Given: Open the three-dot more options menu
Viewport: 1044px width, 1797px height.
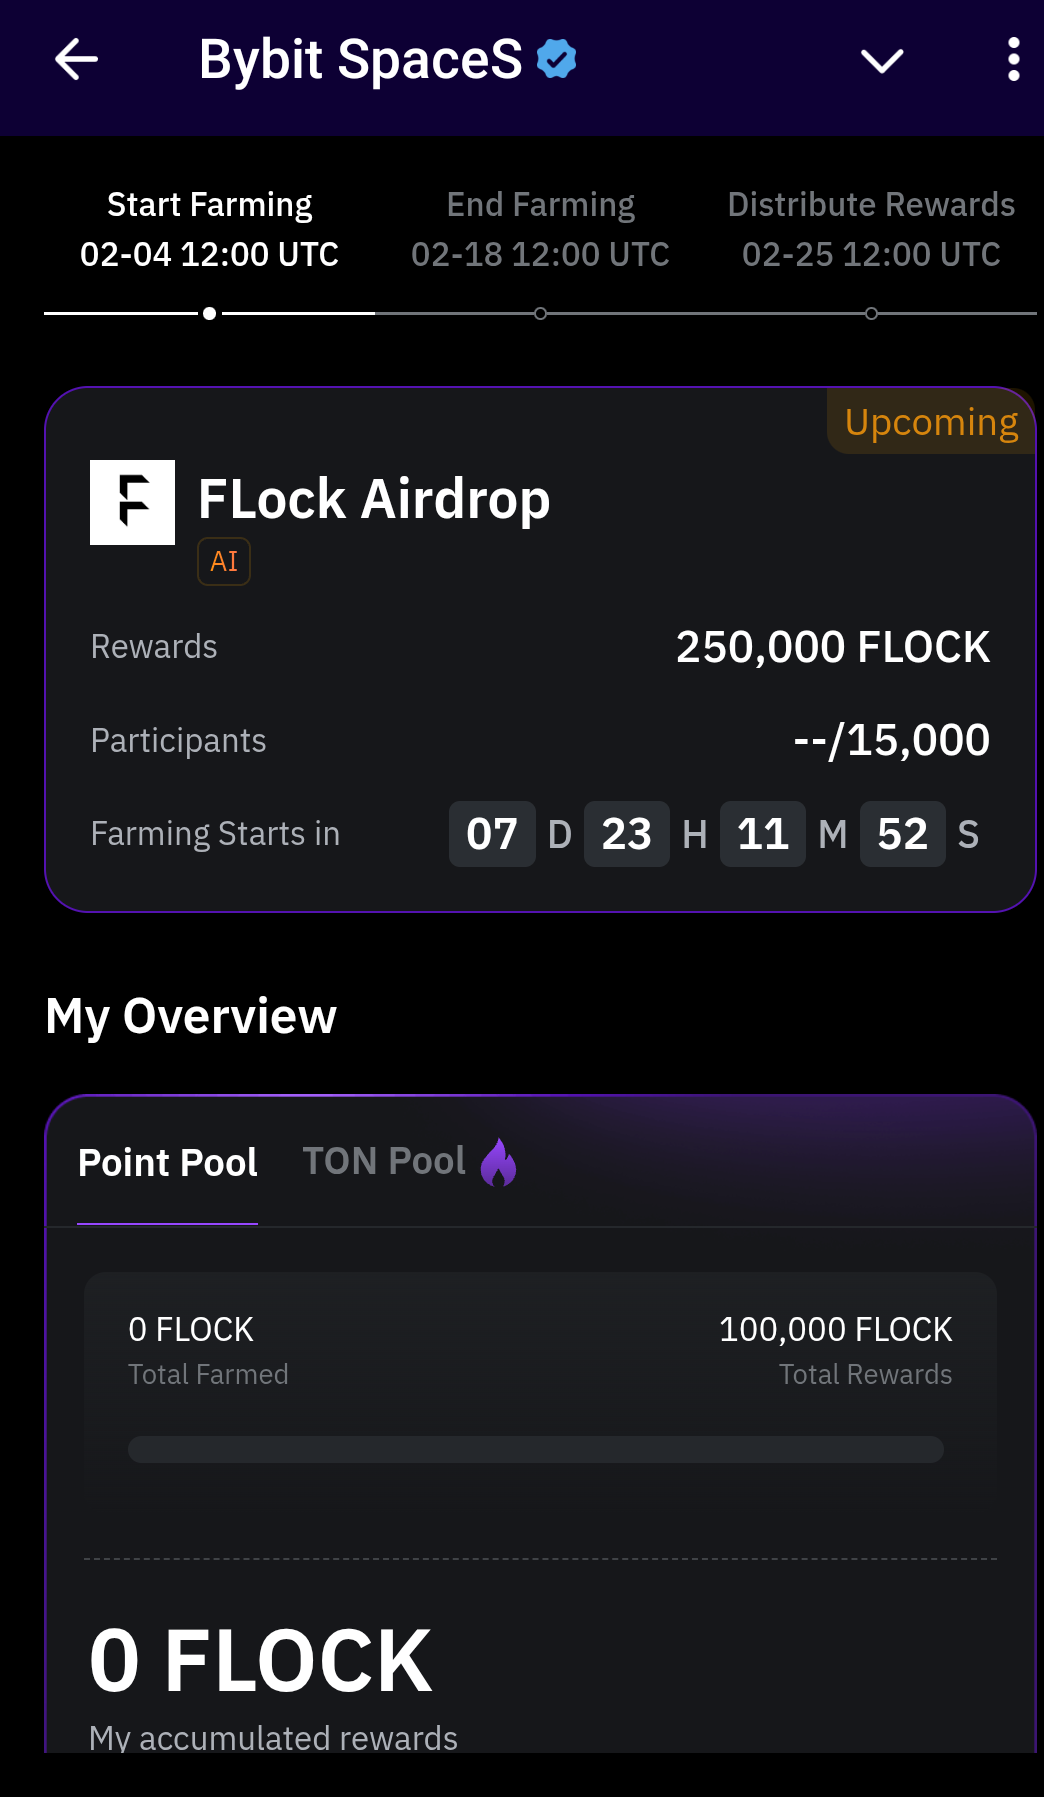Looking at the screenshot, I should pos(1013,60).
